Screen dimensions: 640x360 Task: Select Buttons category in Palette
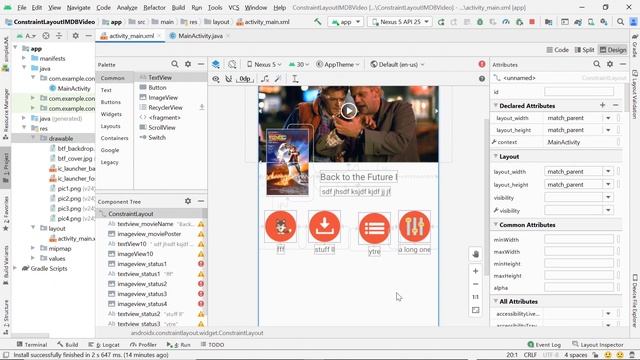(x=111, y=102)
